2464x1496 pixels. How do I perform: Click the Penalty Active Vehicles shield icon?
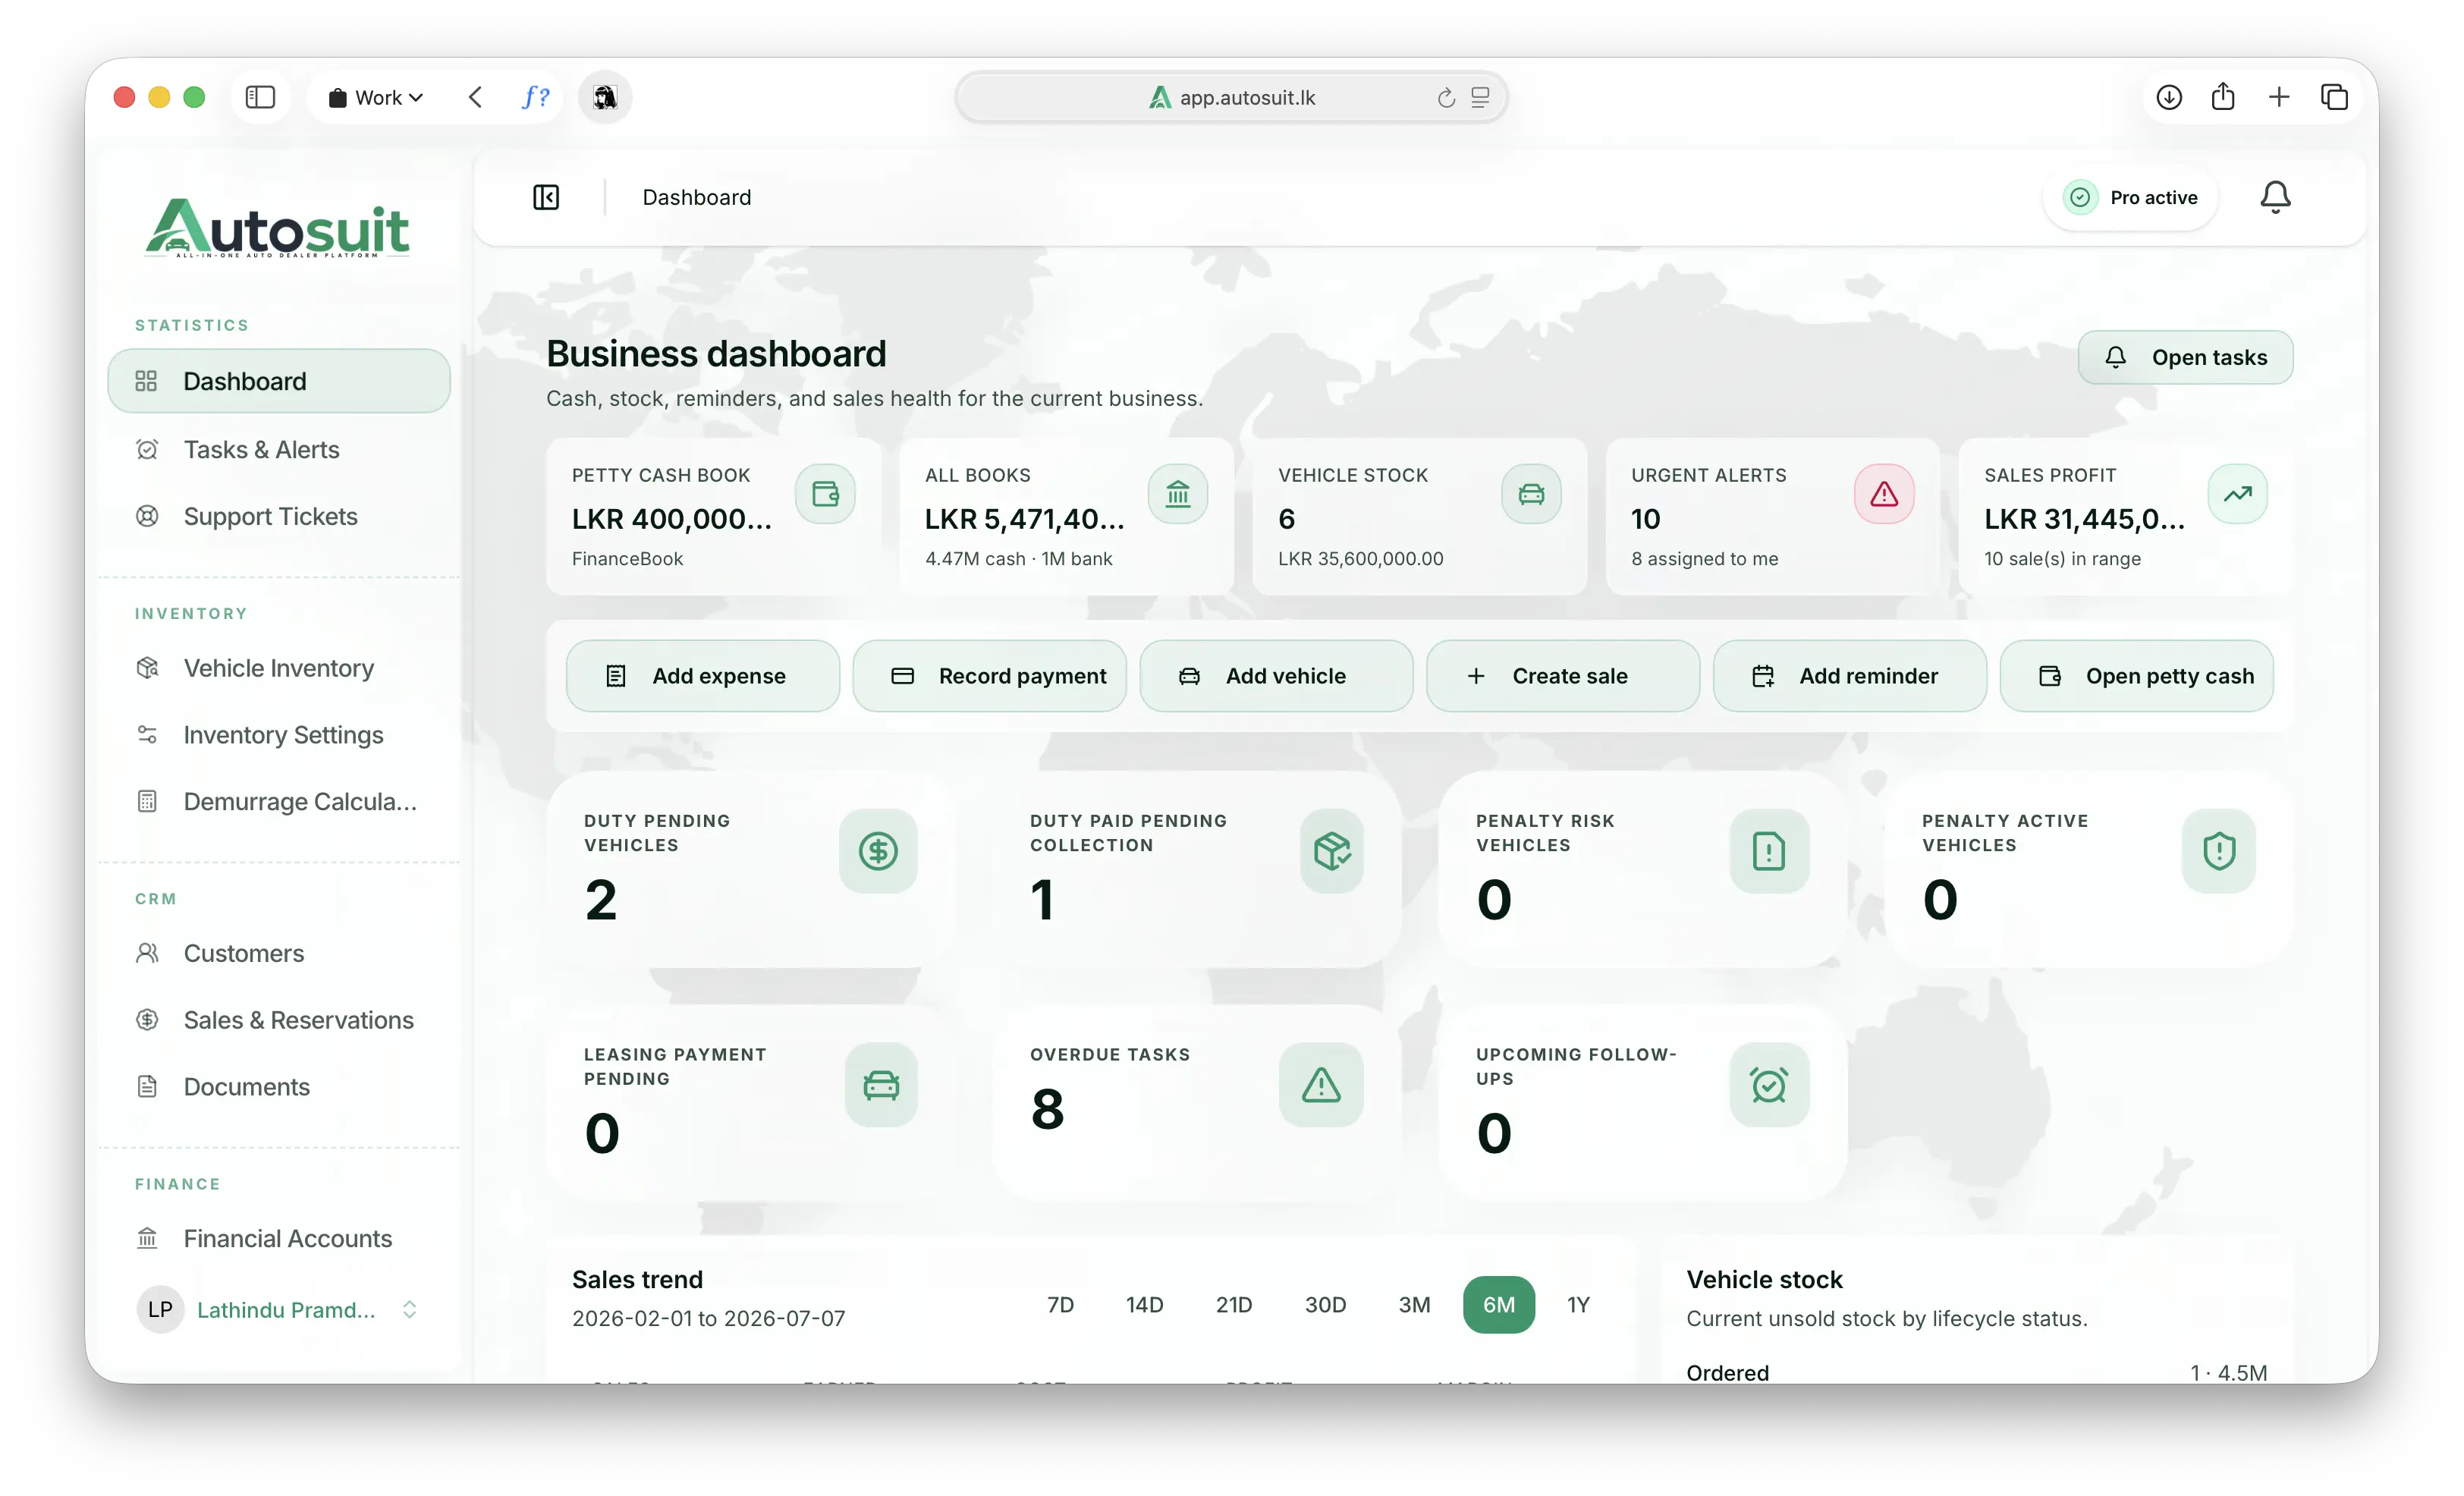(2219, 851)
